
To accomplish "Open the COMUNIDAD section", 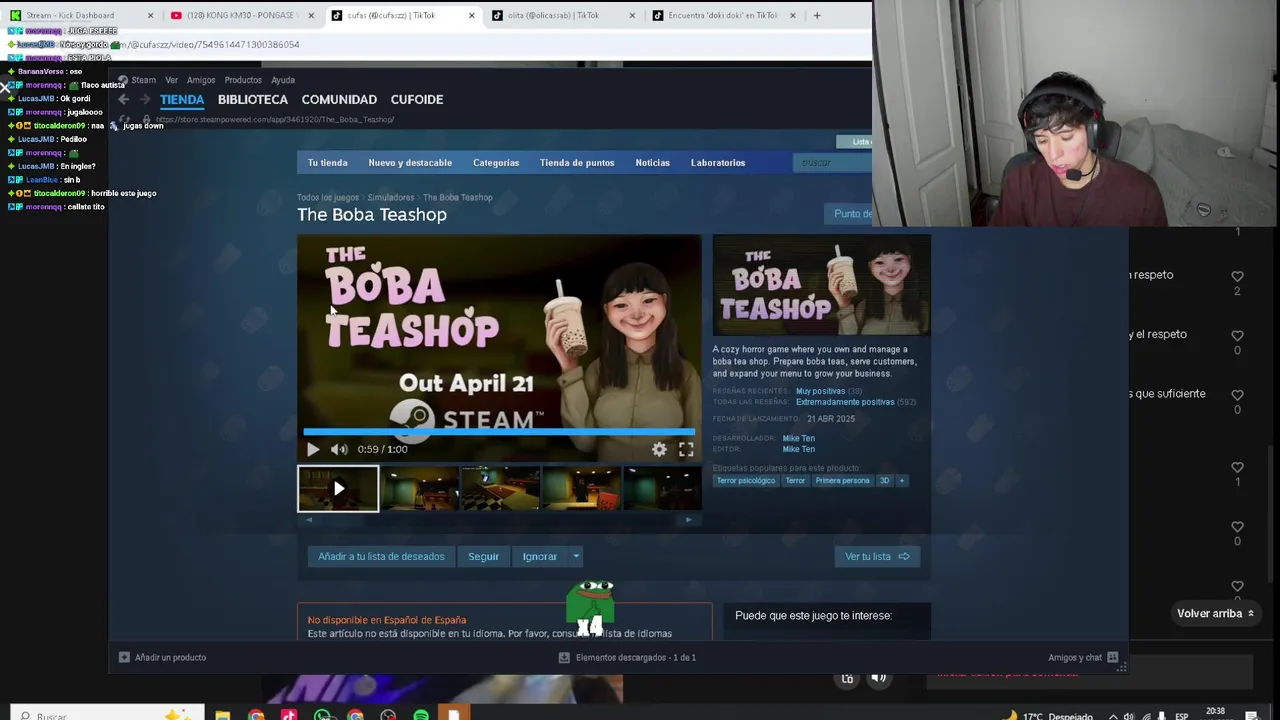I will (339, 99).
